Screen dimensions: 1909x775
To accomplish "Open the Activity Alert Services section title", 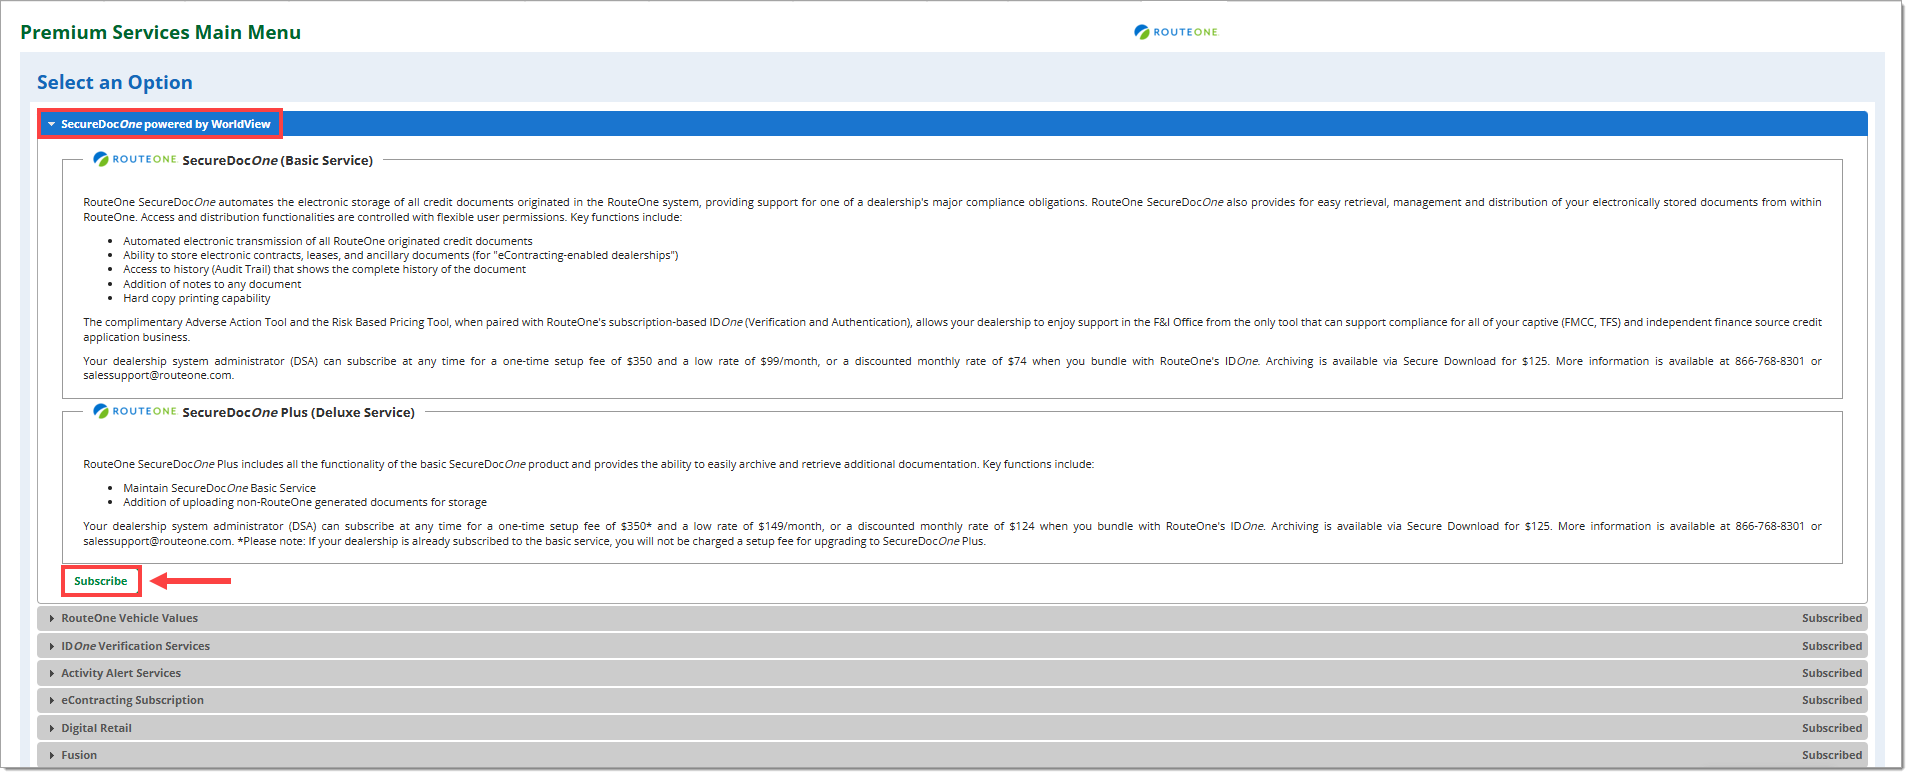I will [121, 673].
